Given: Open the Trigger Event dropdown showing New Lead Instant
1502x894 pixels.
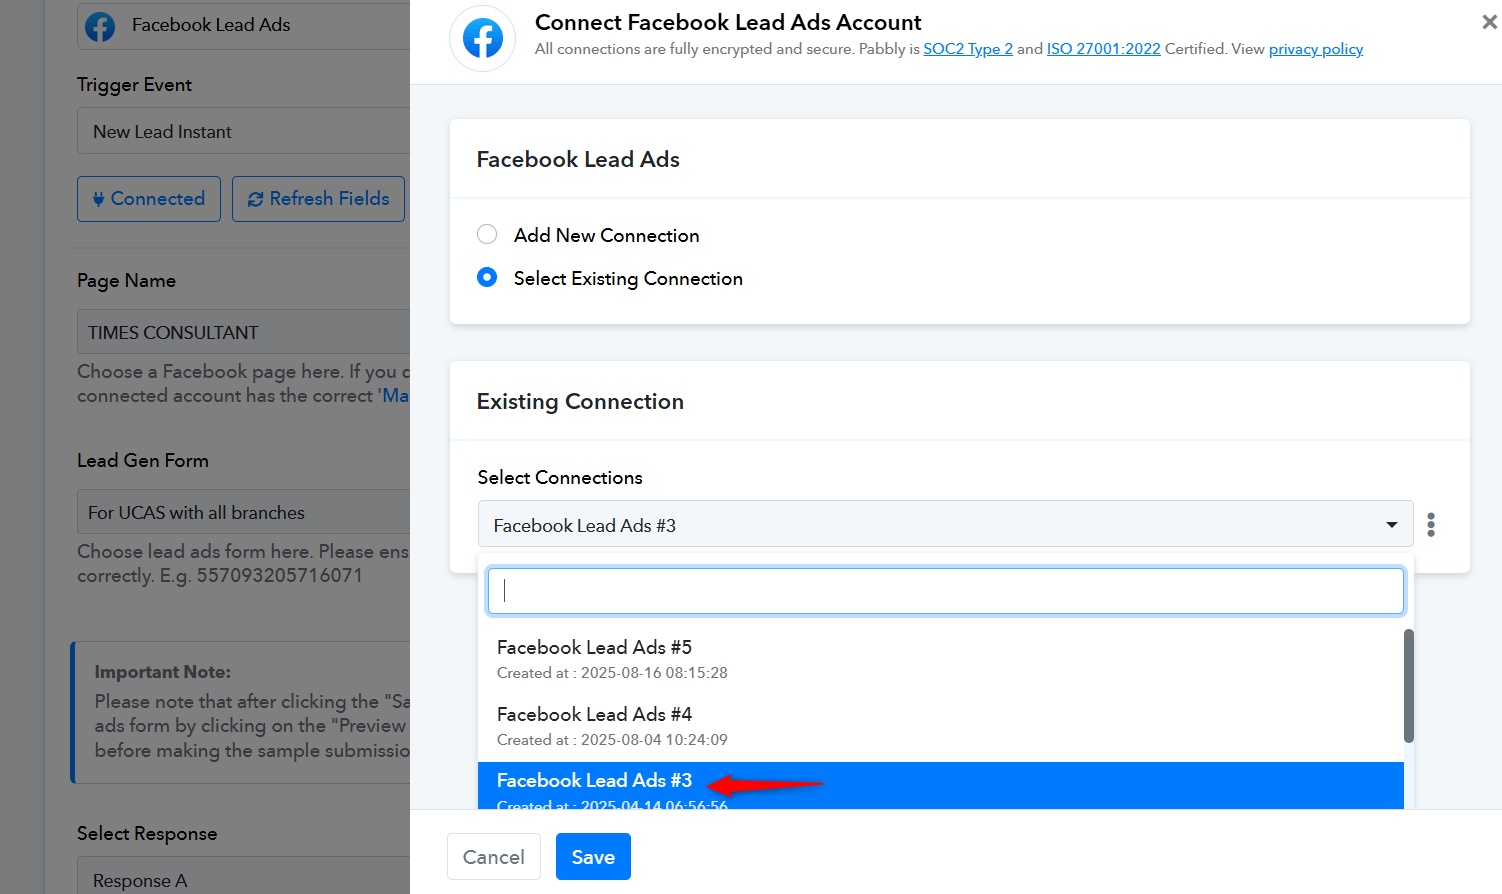Looking at the screenshot, I should [x=244, y=131].
